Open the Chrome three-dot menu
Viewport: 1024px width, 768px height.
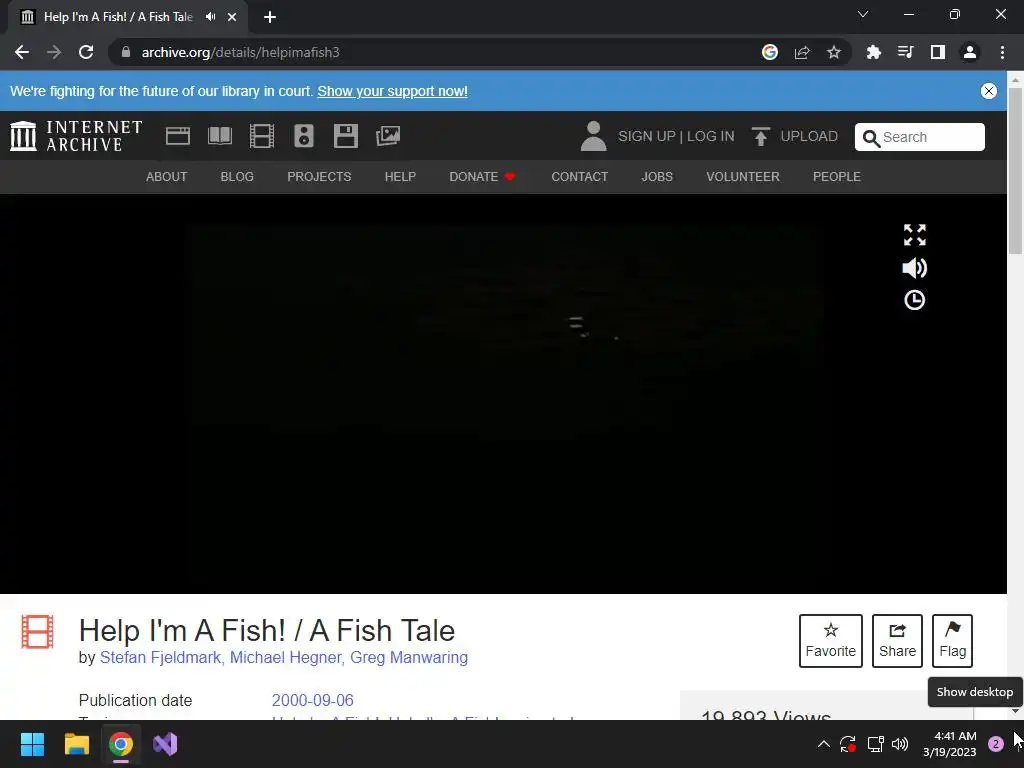(1002, 52)
